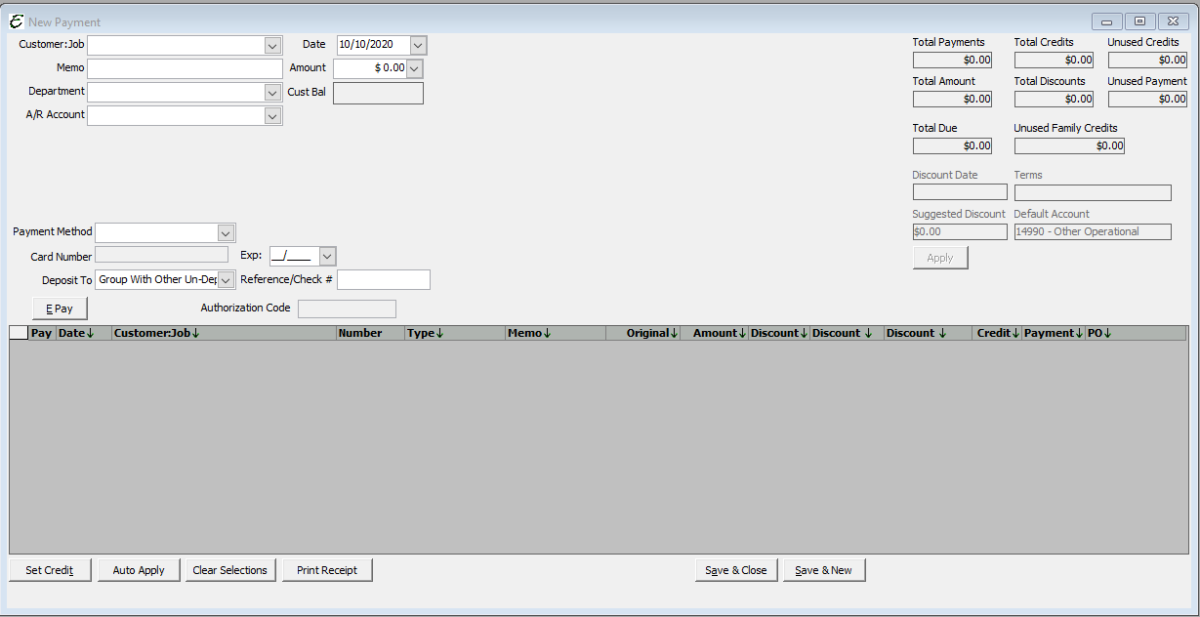Open the Customer:Job dropdown

coord(271,44)
